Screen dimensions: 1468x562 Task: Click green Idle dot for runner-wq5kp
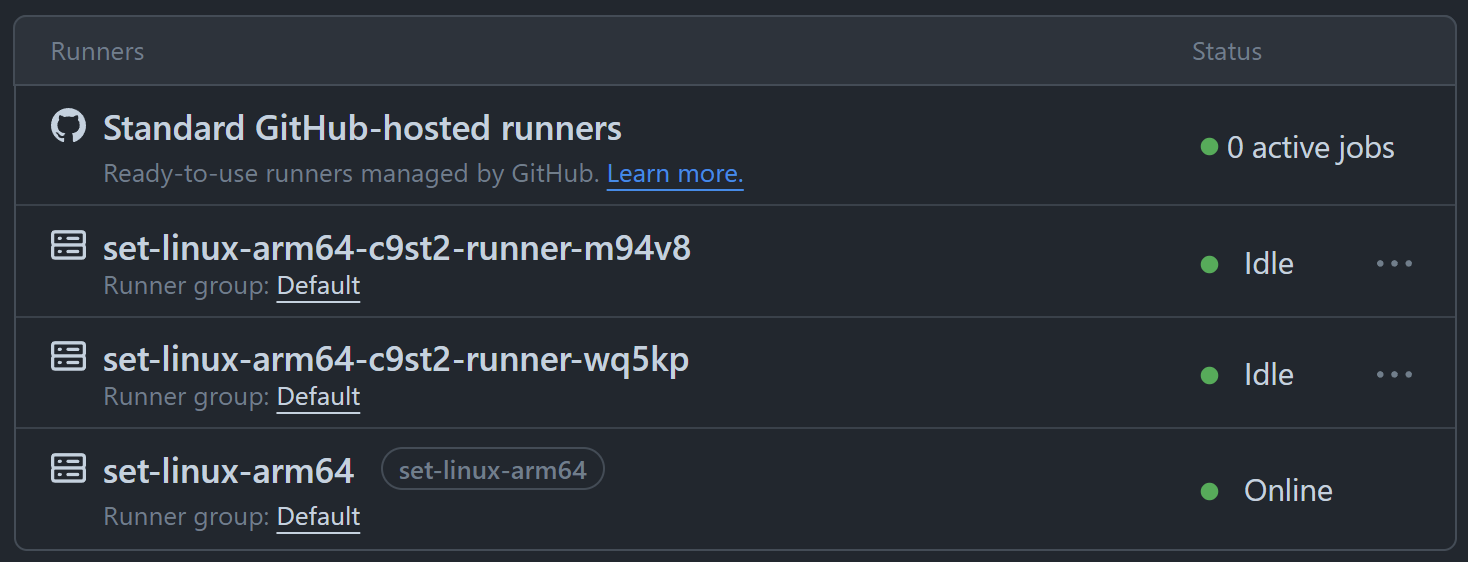(1209, 375)
